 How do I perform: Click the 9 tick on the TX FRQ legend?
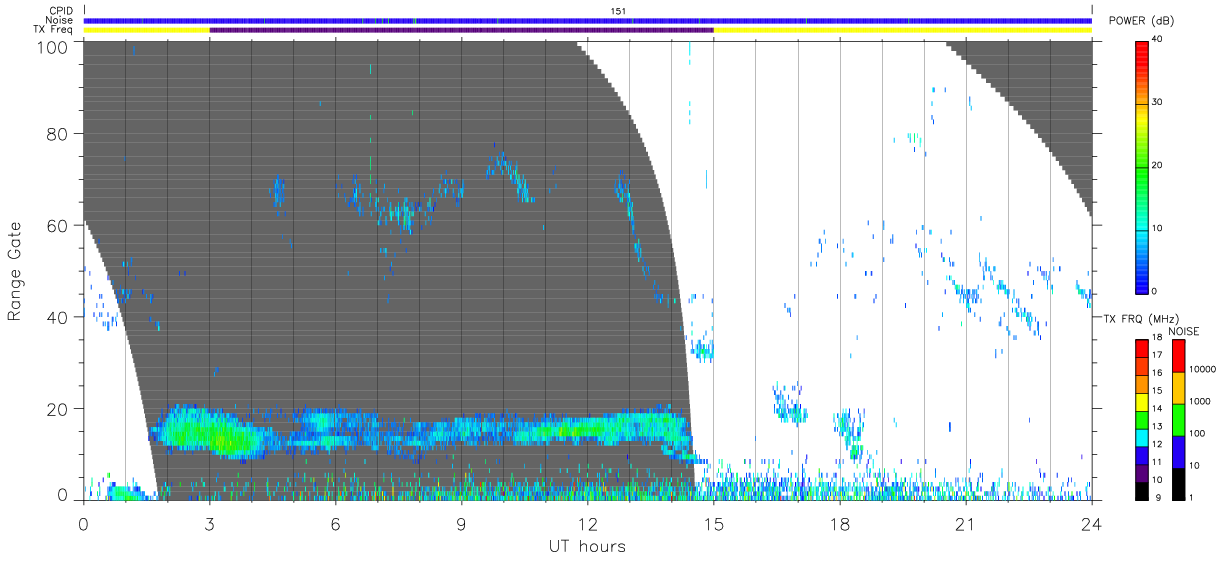point(1158,497)
